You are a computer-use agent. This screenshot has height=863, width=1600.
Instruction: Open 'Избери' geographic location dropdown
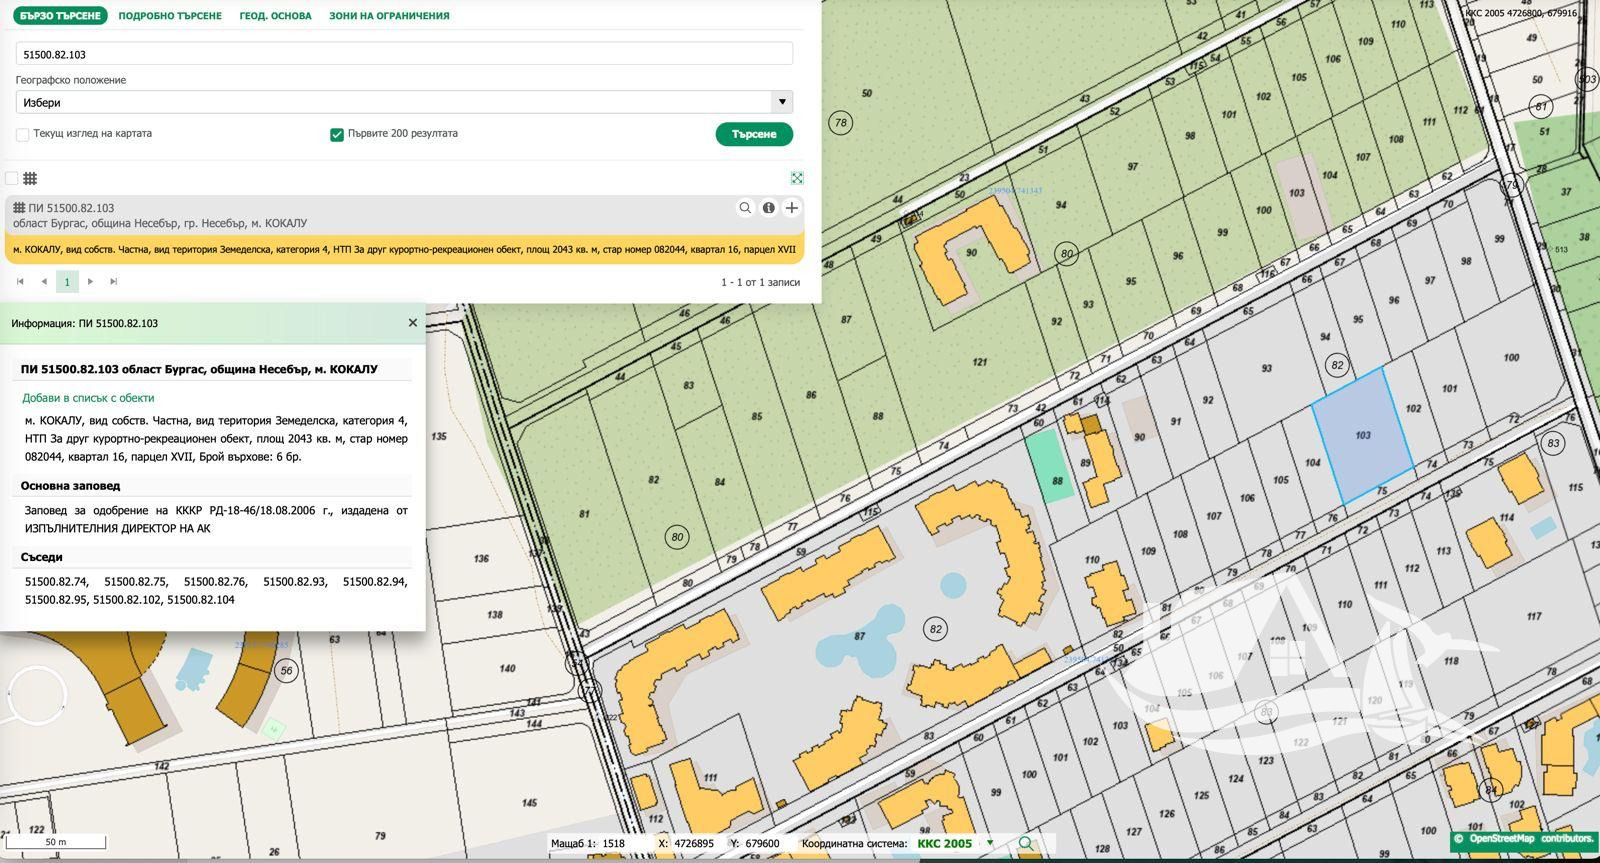pyautogui.click(x=404, y=102)
